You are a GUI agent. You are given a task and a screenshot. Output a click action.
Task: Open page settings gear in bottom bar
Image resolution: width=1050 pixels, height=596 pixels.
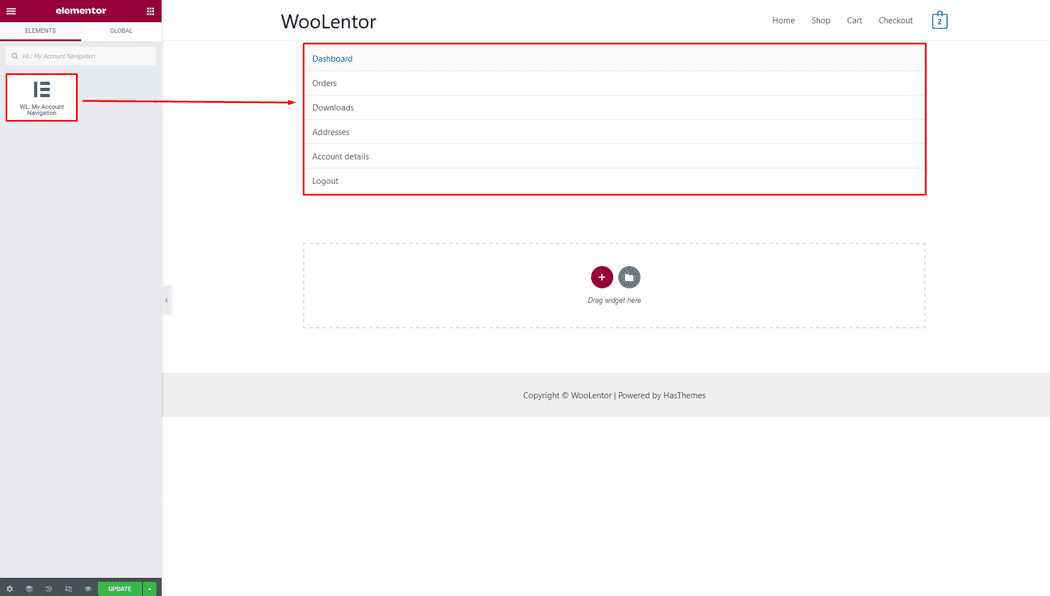click(x=10, y=589)
